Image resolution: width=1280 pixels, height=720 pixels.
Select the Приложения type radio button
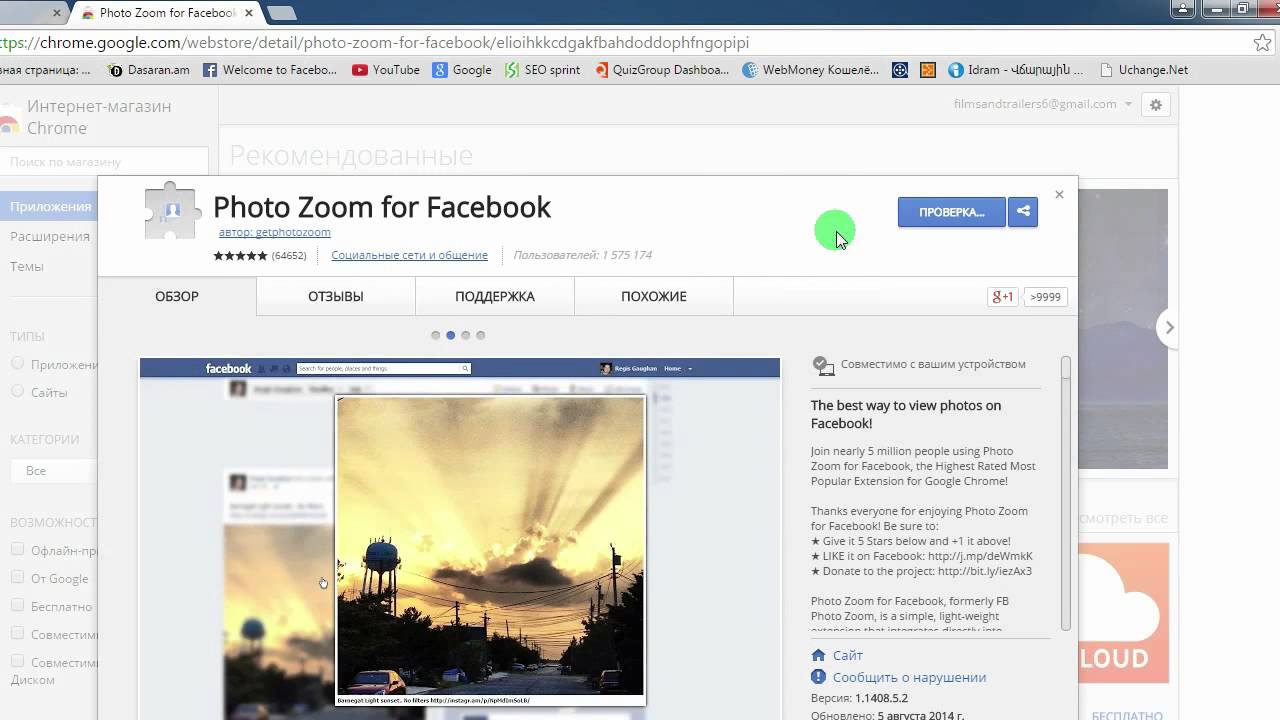[x=17, y=364]
